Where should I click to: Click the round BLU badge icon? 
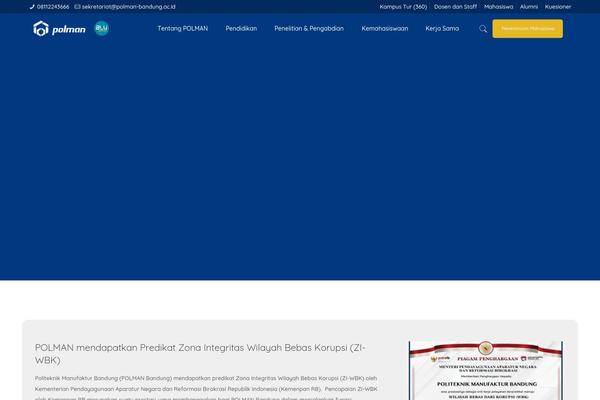[x=102, y=28]
